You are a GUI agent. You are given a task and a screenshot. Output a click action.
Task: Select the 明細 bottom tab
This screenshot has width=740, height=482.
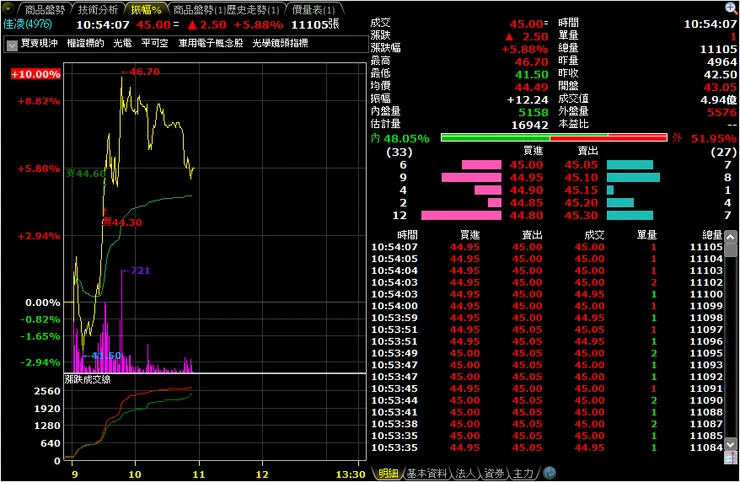[388, 473]
